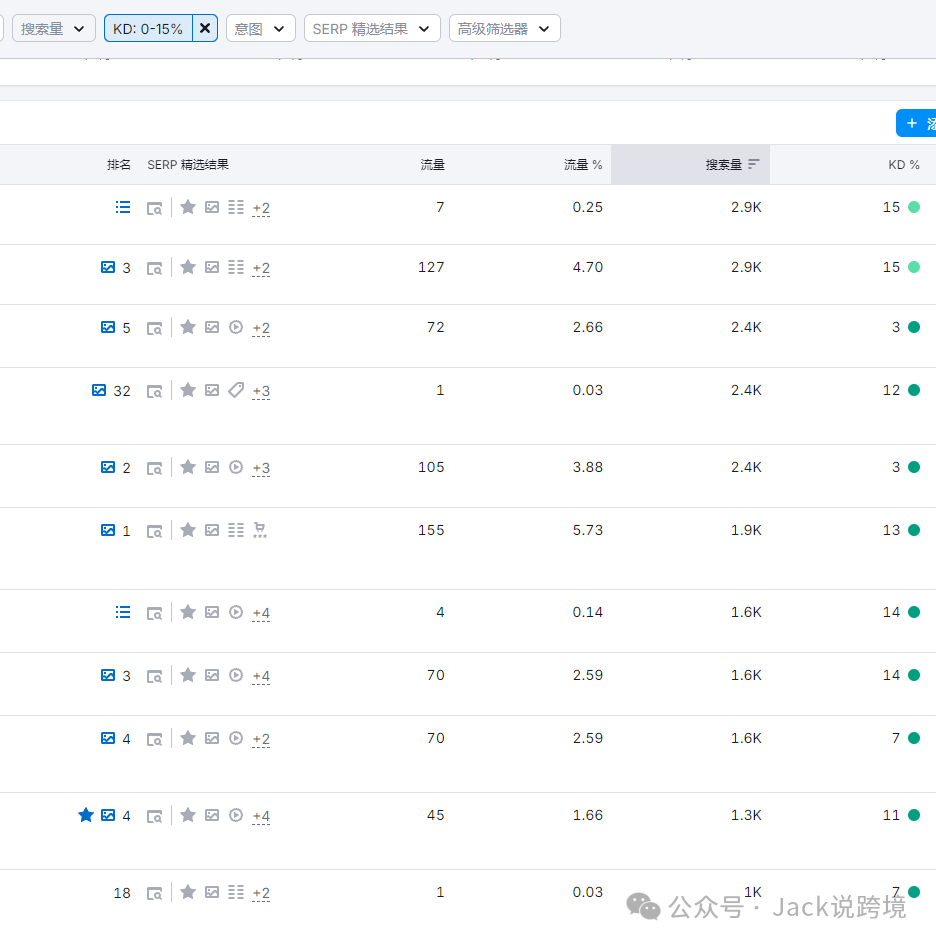This screenshot has height=944, width=936.
Task: Open SERP view icon in rank 18 row
Action: click(x=155, y=893)
